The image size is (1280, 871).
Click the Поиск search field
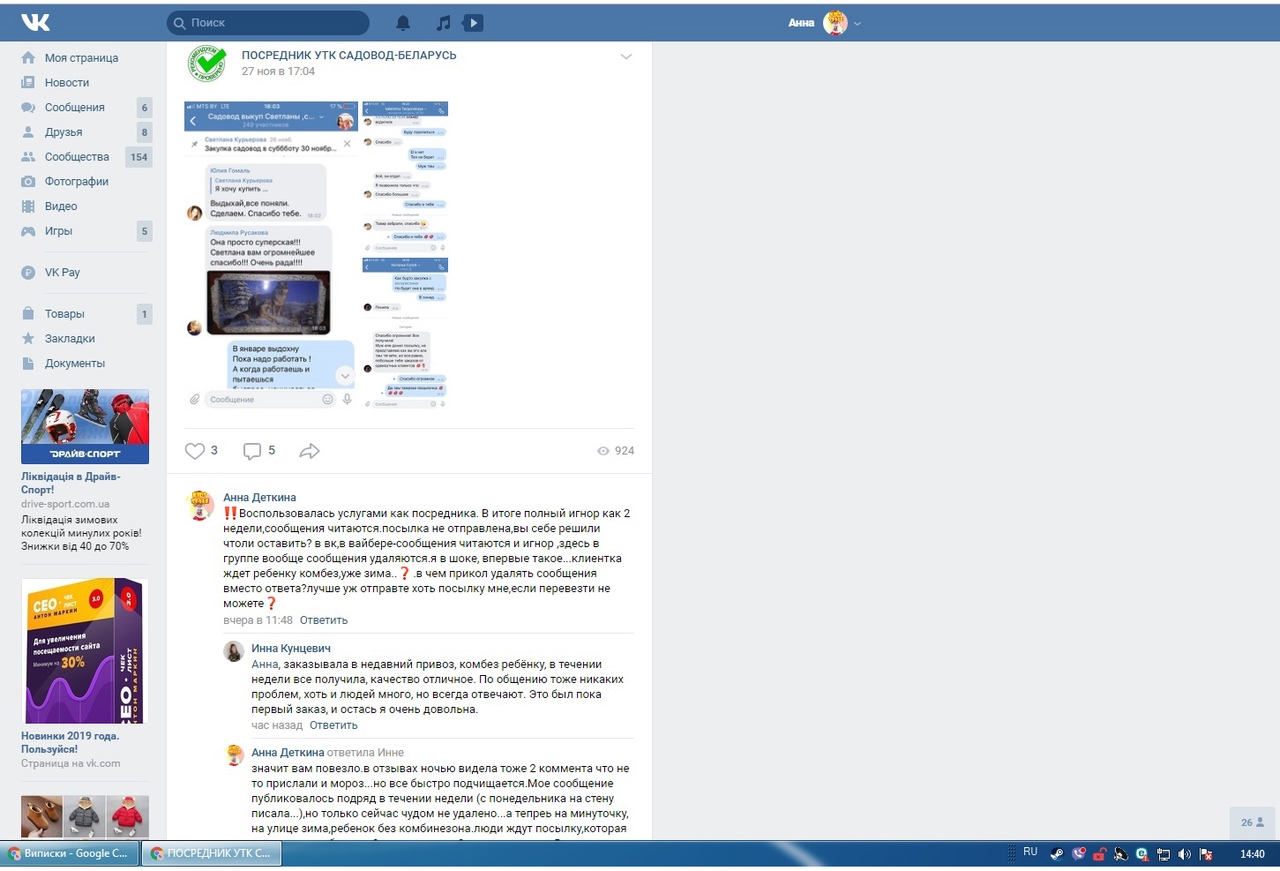click(x=268, y=23)
